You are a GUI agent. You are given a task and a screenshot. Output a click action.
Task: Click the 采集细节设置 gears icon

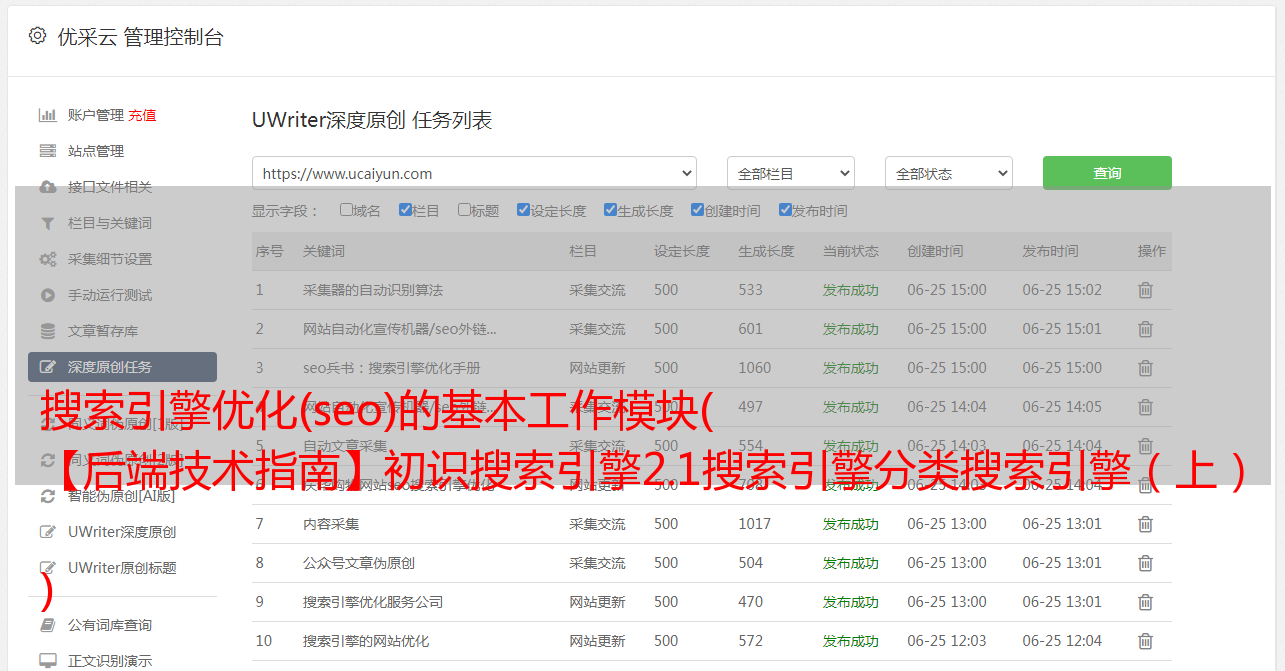point(47,259)
